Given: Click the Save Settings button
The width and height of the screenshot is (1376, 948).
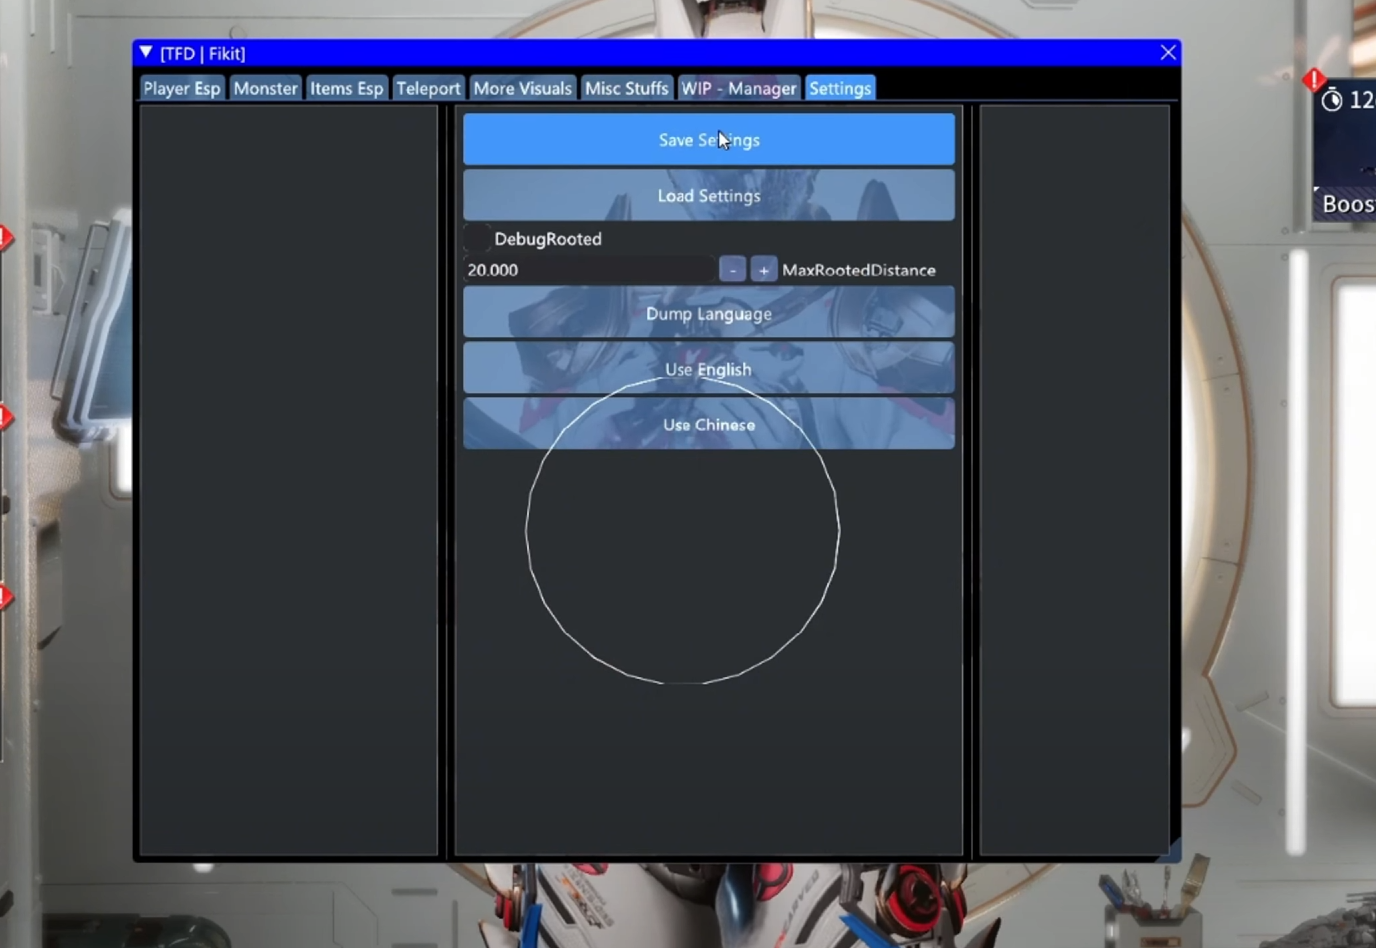Looking at the screenshot, I should [708, 140].
